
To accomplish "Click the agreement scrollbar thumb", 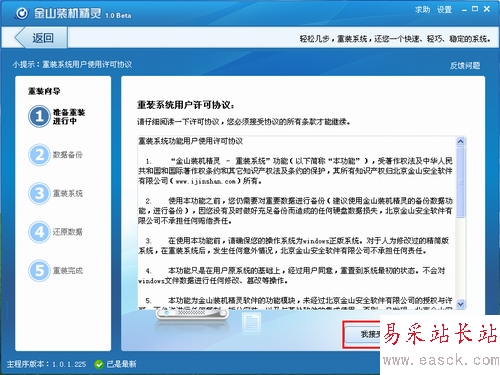I will 461,182.
